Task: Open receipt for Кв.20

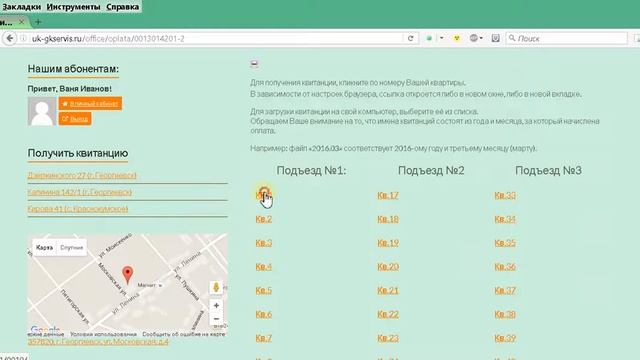Action: click(388, 267)
